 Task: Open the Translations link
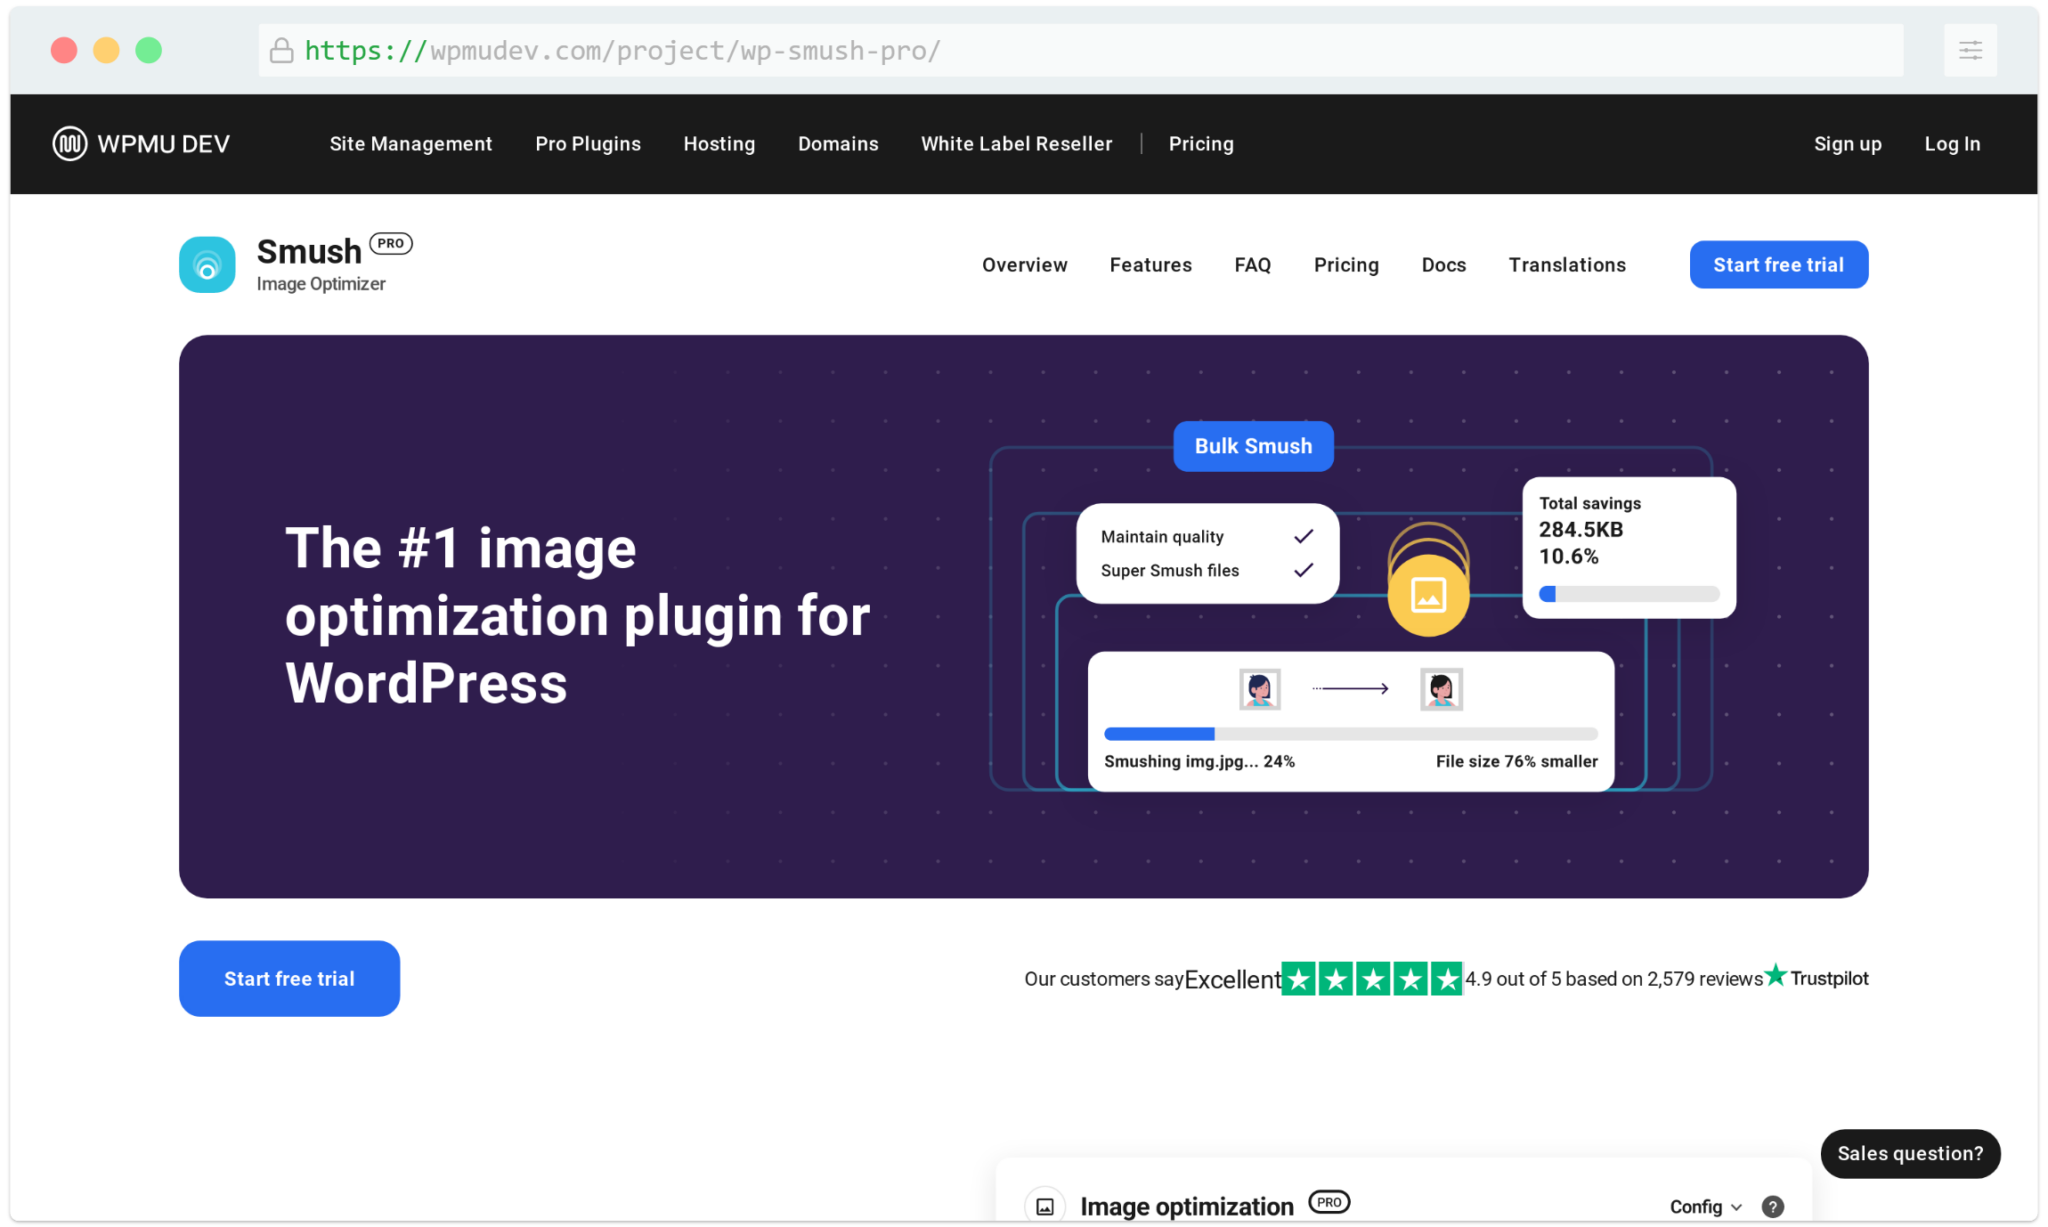[x=1567, y=265]
